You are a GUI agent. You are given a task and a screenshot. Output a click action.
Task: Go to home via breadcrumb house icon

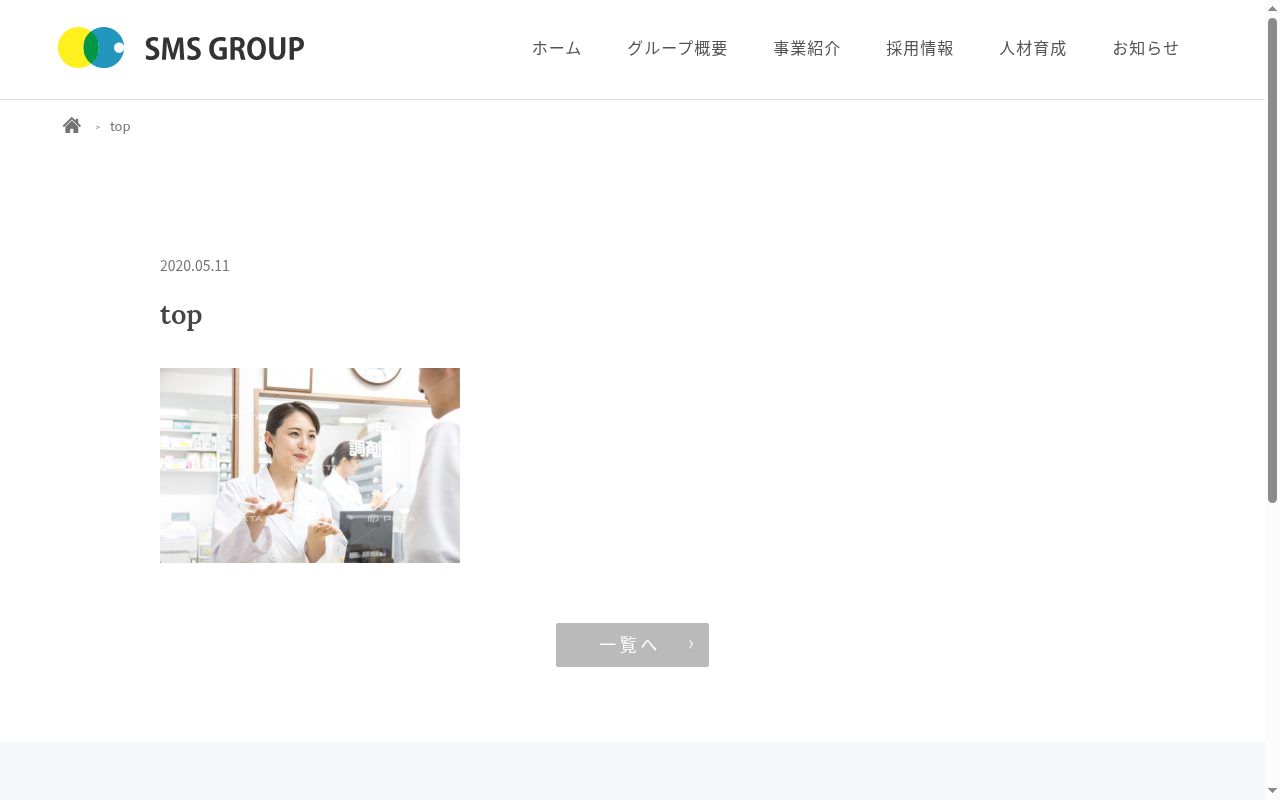[x=72, y=125]
